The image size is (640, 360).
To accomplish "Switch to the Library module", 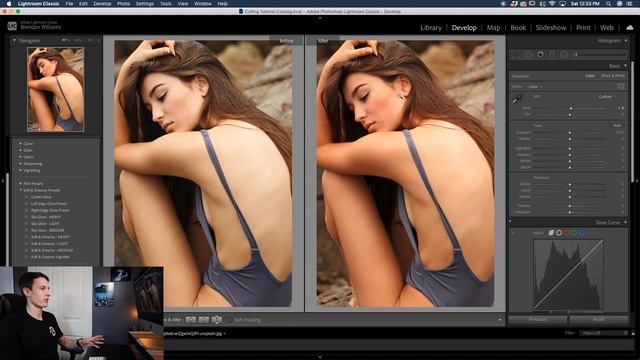I will (x=431, y=28).
